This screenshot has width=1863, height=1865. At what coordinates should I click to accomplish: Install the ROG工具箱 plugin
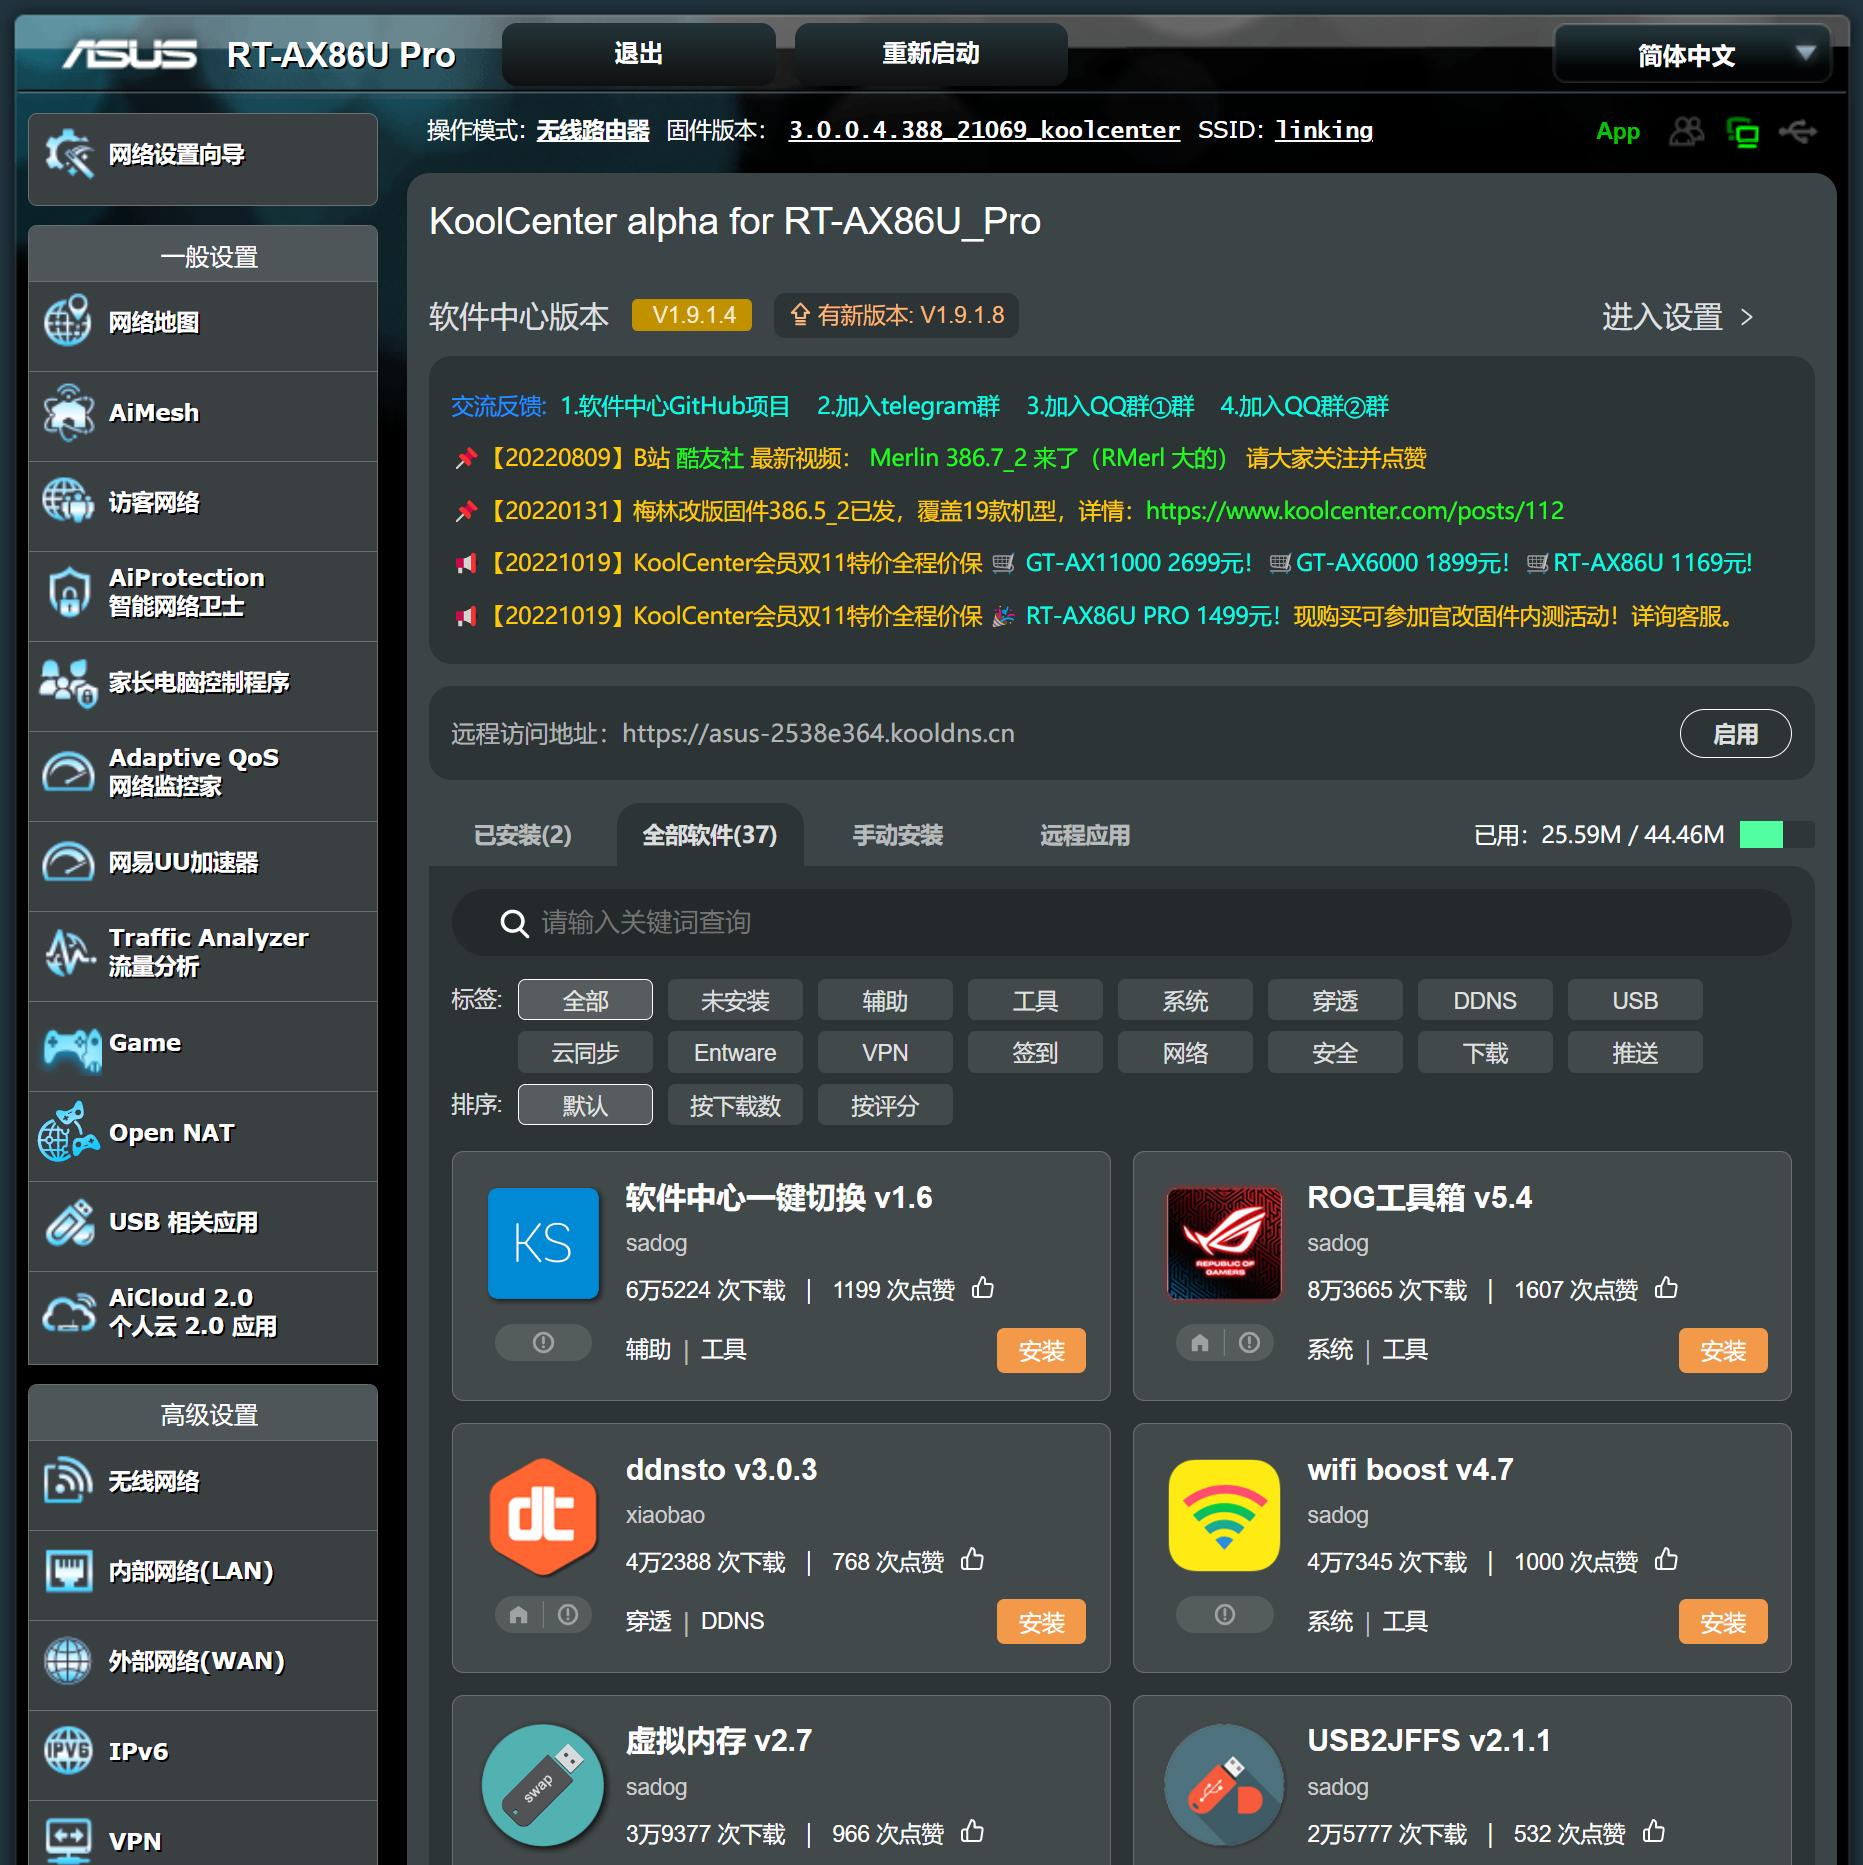pos(1722,1351)
